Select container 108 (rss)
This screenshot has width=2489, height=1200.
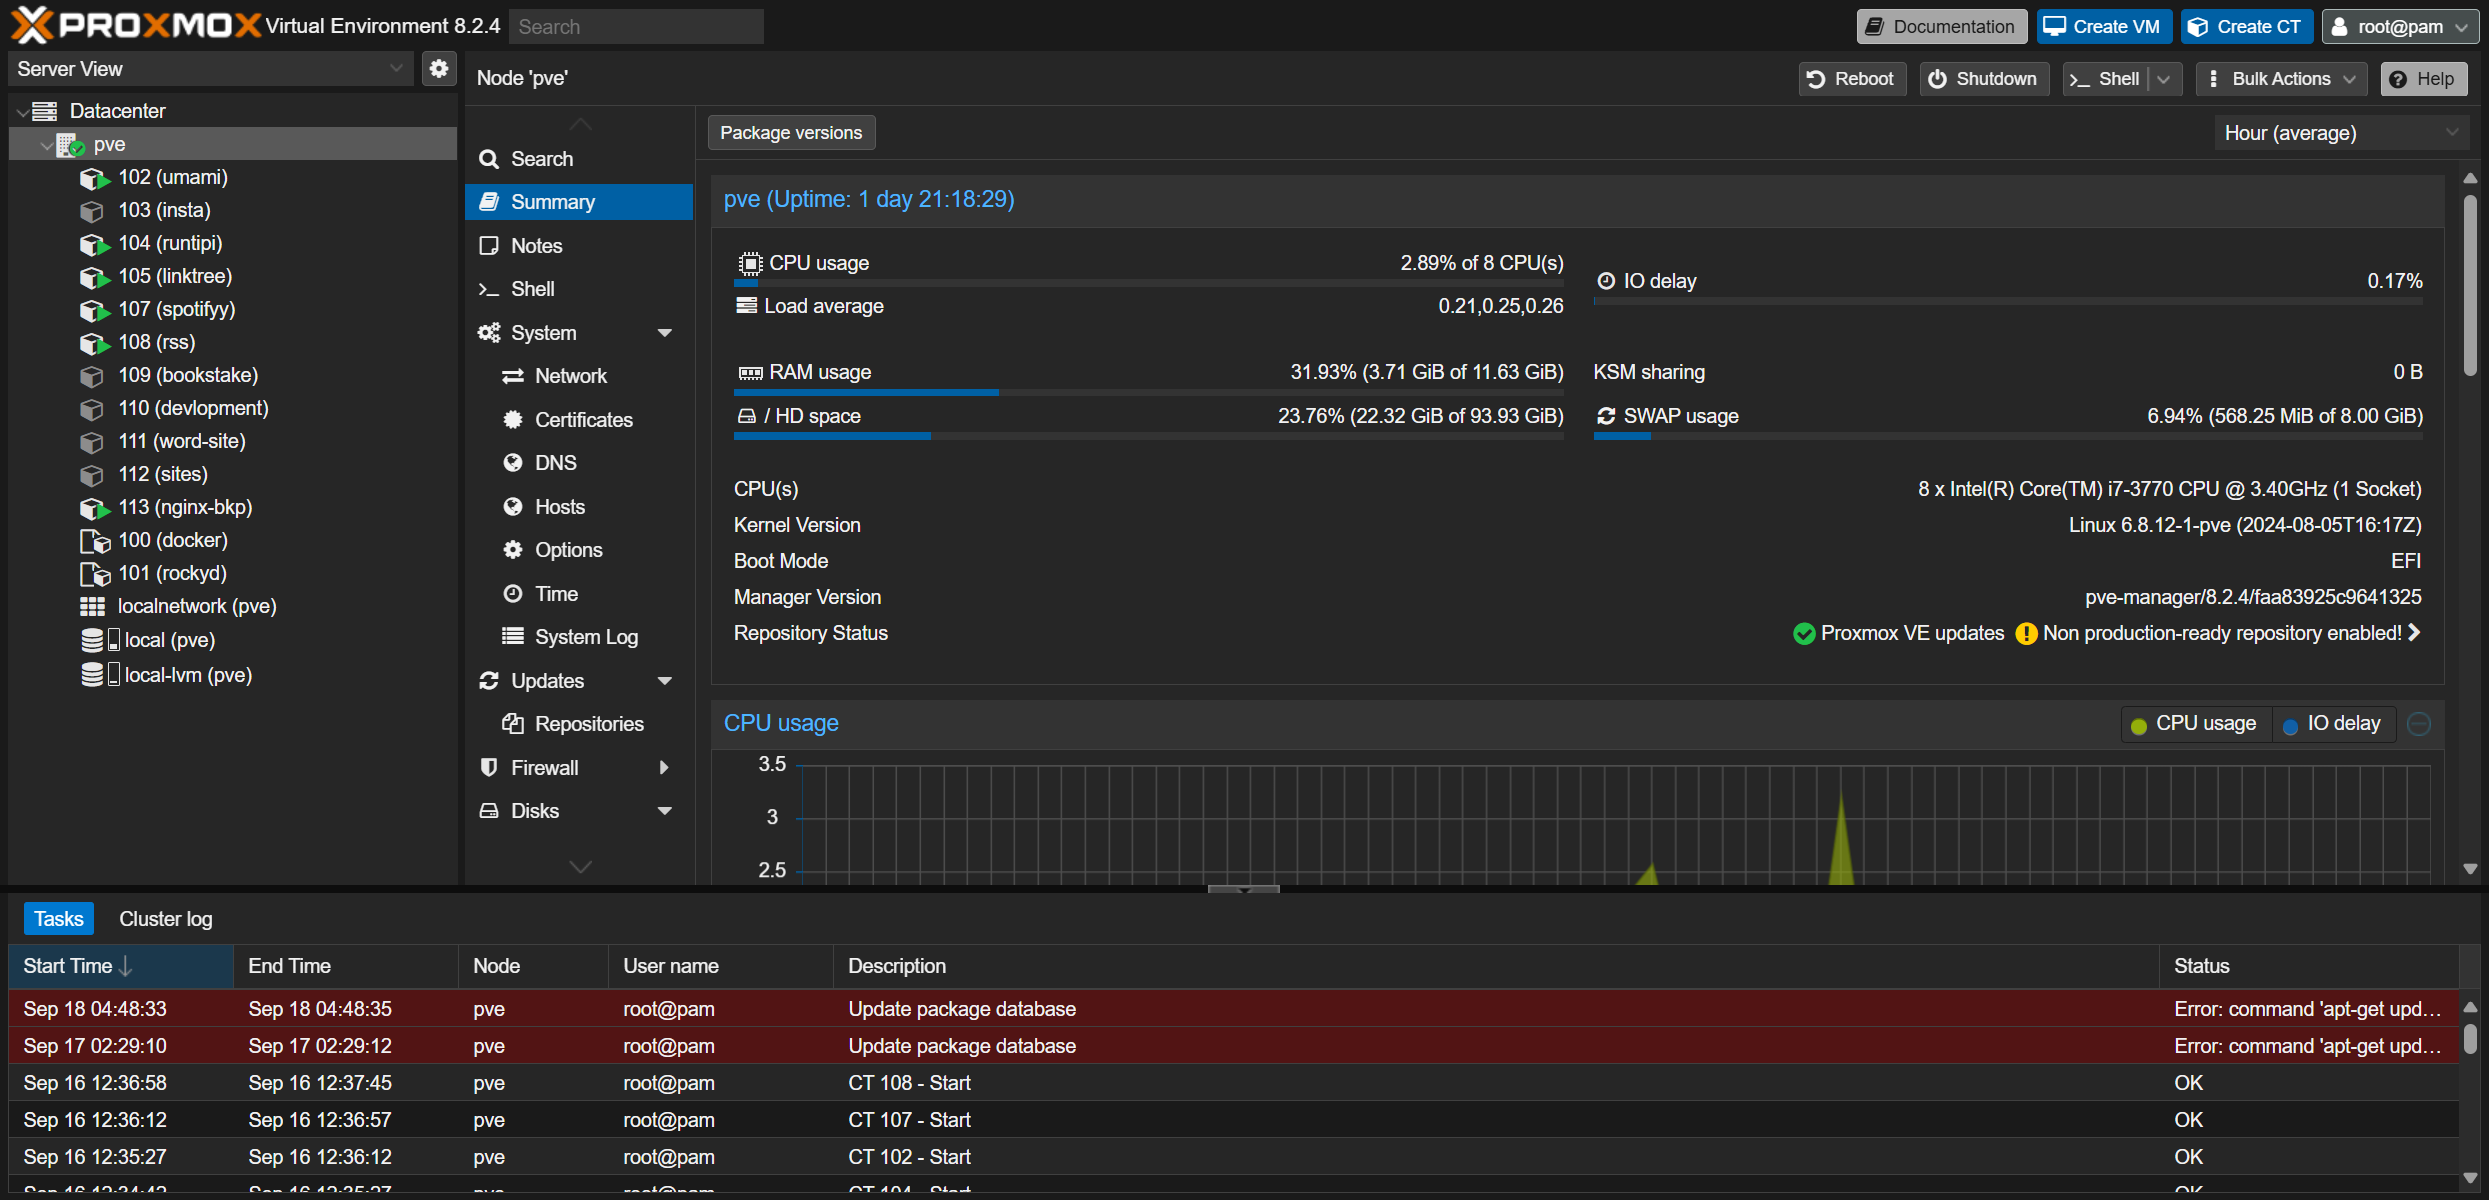click(x=157, y=342)
